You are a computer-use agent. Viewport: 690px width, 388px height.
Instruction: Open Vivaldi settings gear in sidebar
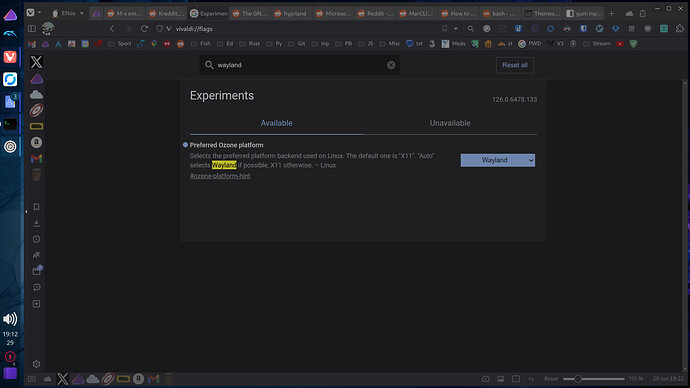coord(37,364)
